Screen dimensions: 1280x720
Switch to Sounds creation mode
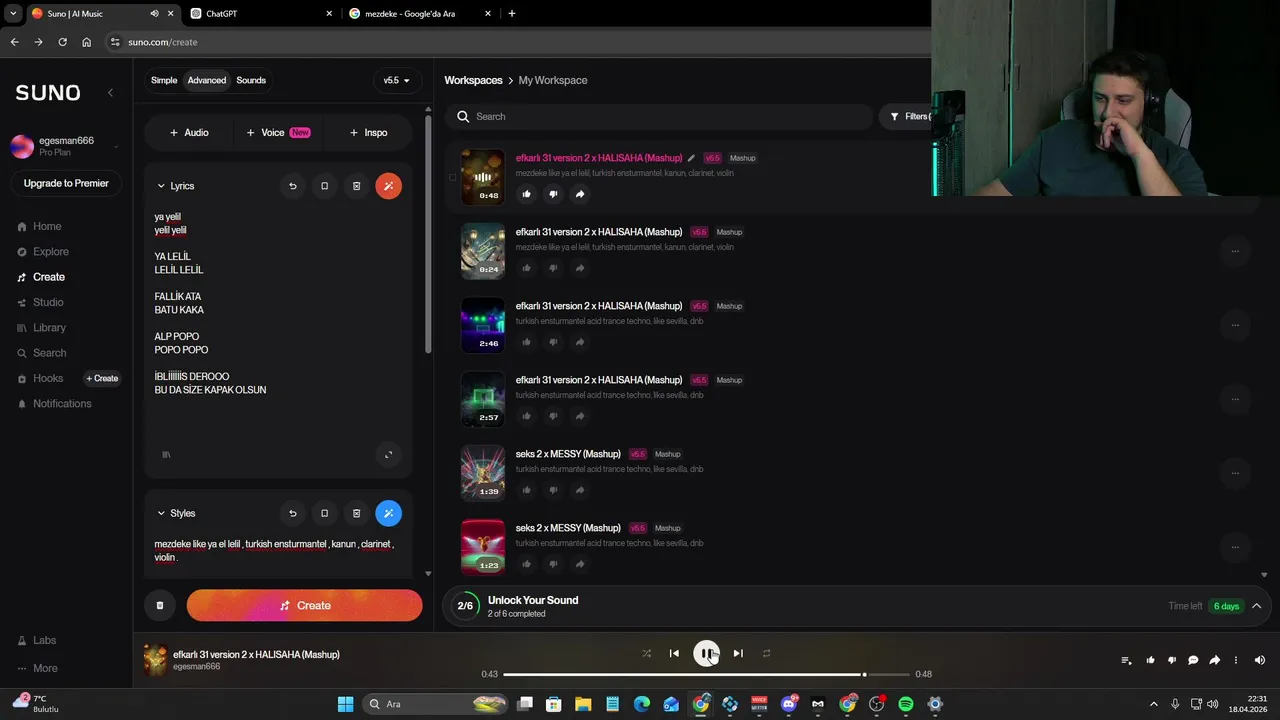pyautogui.click(x=251, y=80)
